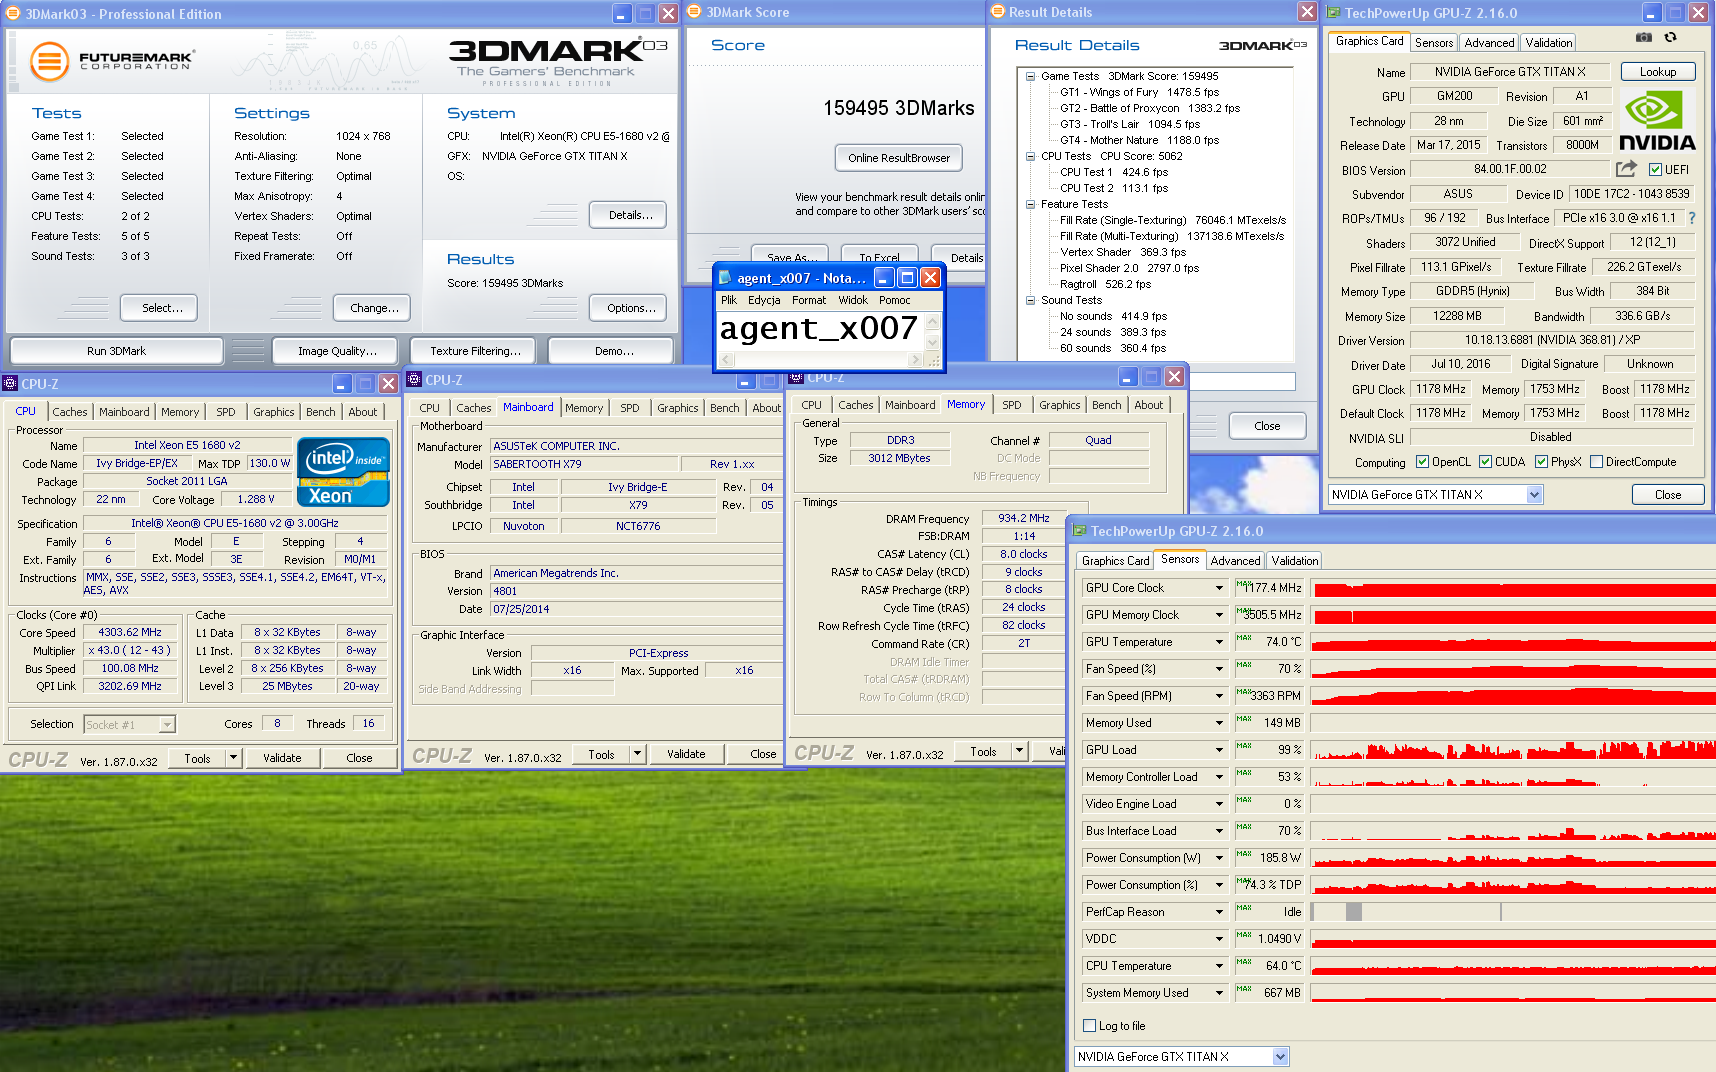This screenshot has width=1716, height=1072.
Task: Open the Socket #1 selection dropdown
Action: 167,725
